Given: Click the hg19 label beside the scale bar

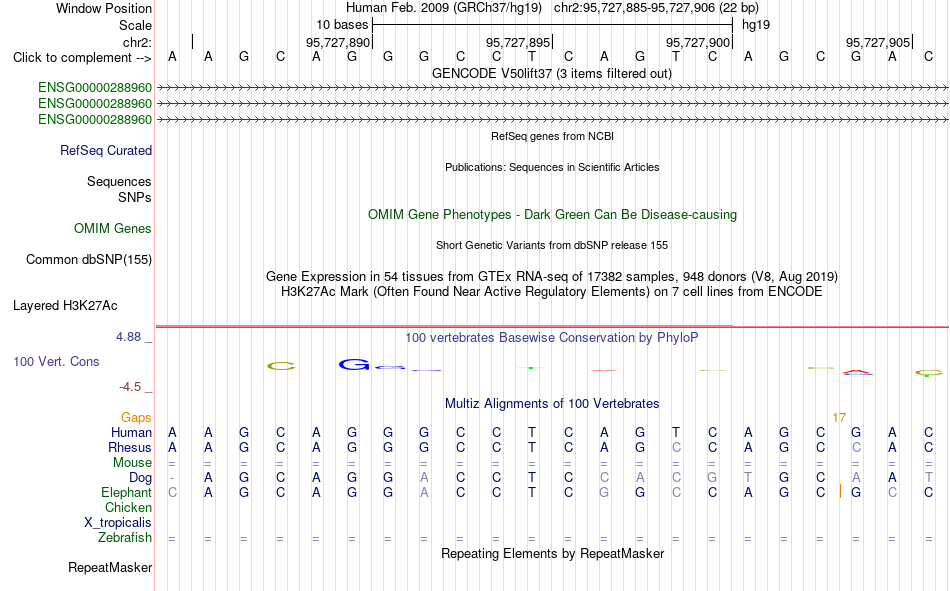Looking at the screenshot, I should click(x=756, y=25).
